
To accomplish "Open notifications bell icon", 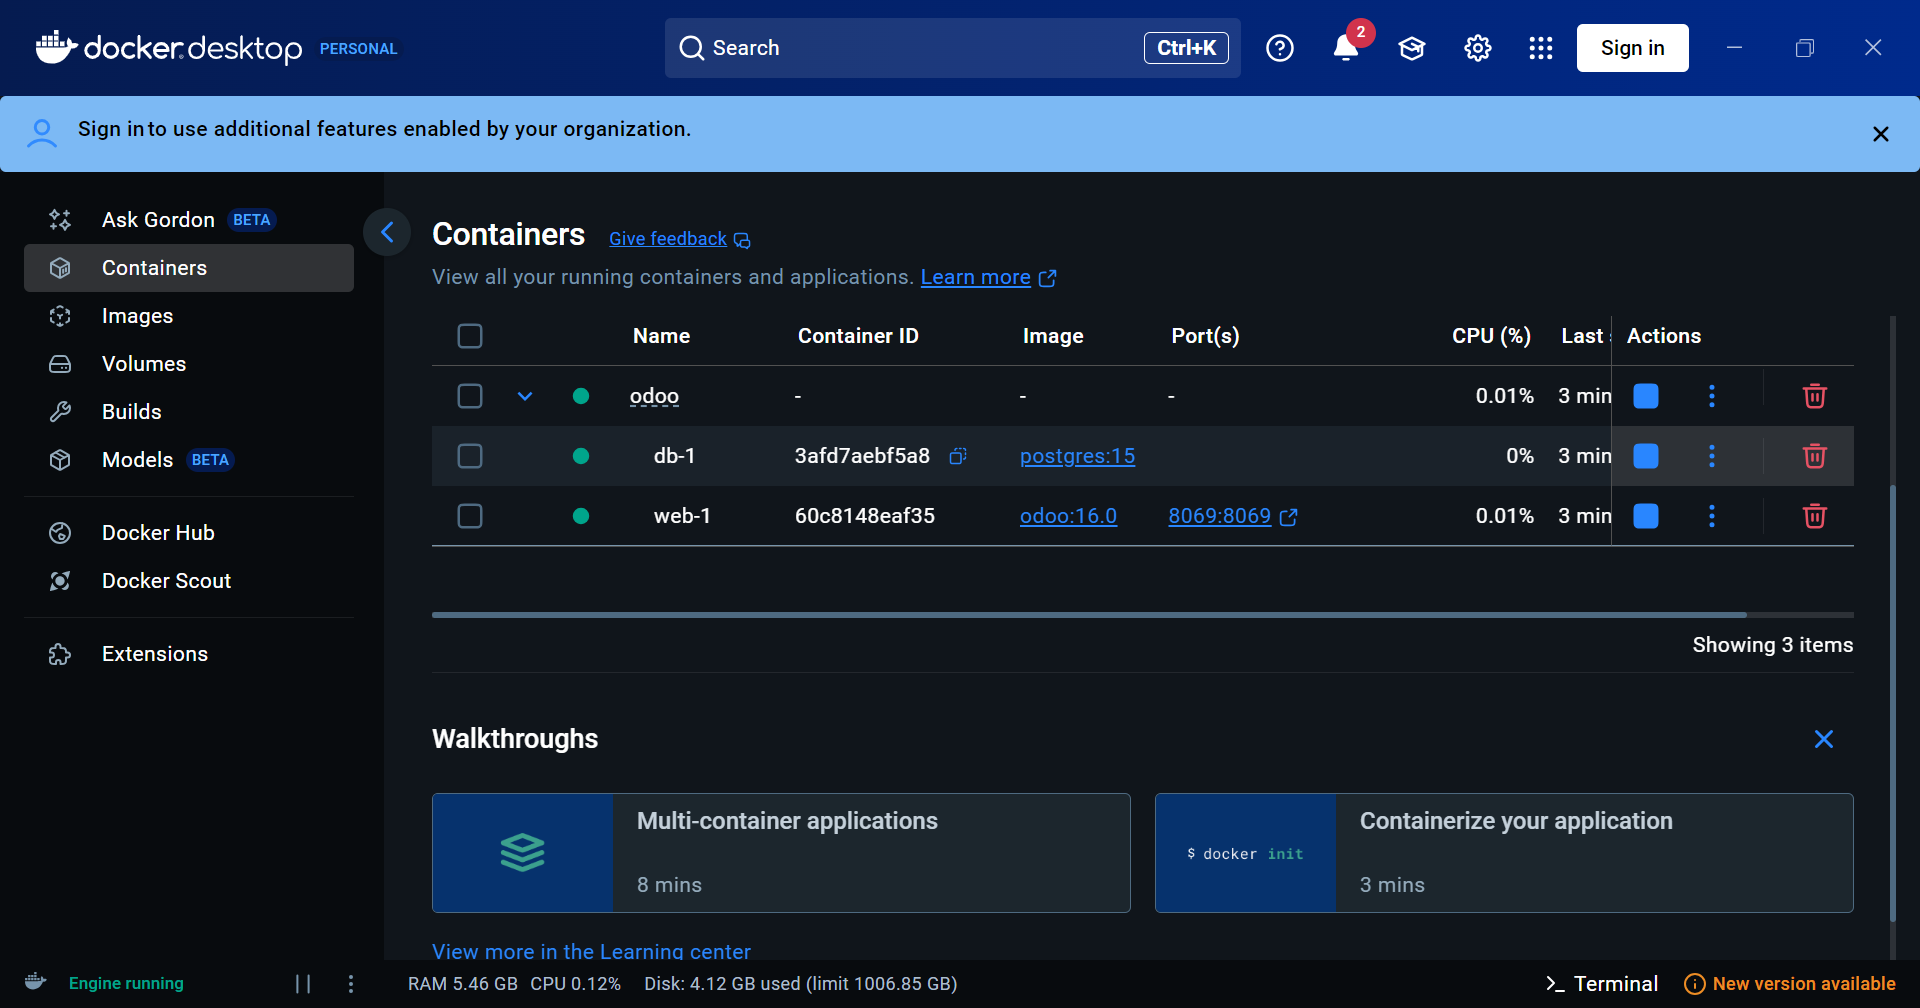I will click(1346, 48).
